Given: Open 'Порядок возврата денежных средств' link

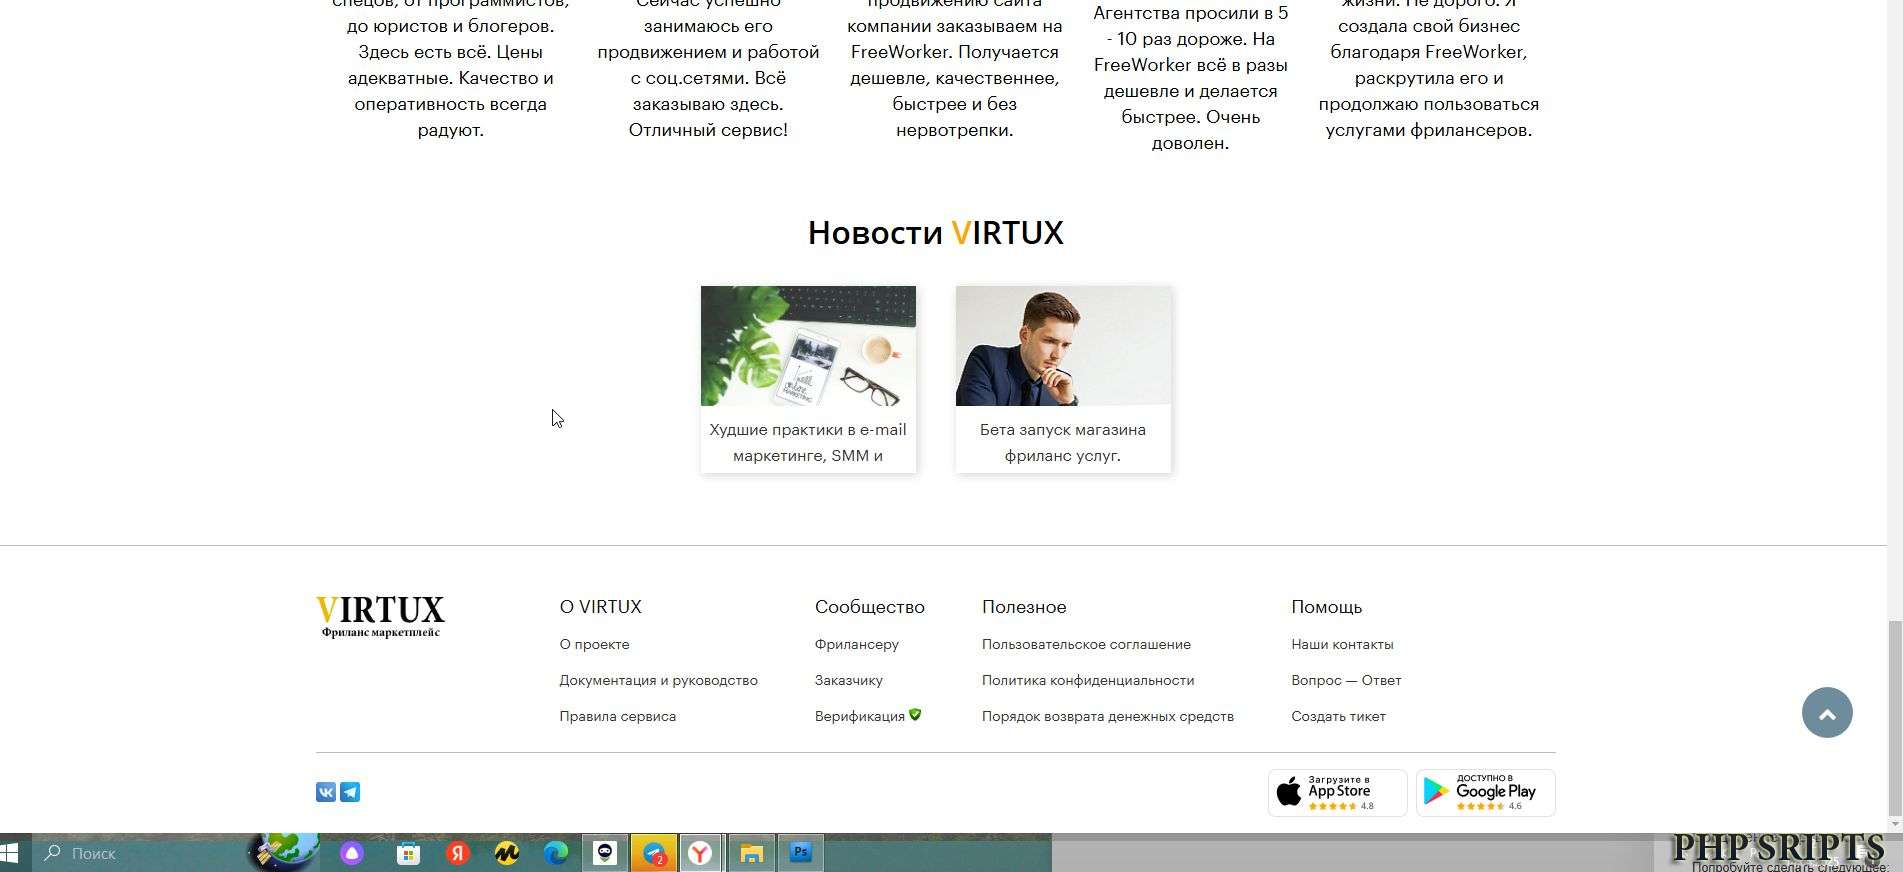Looking at the screenshot, I should tap(1107, 716).
